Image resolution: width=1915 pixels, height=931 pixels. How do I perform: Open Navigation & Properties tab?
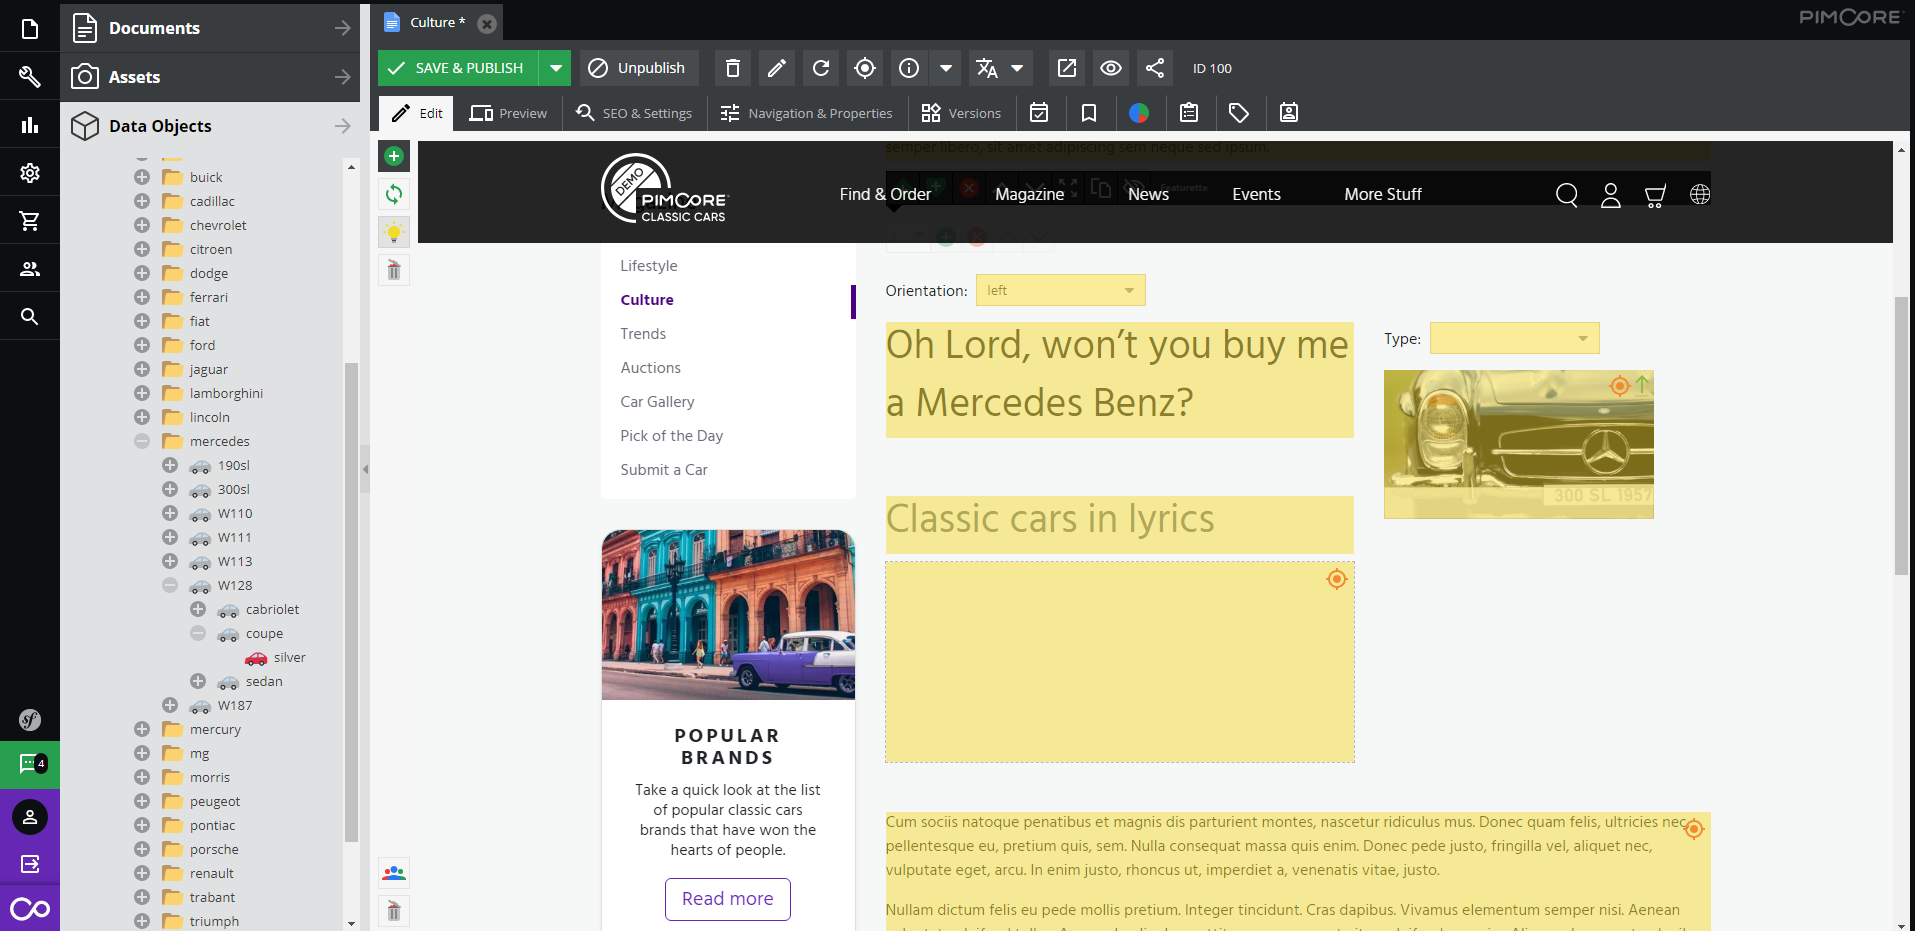click(x=807, y=113)
